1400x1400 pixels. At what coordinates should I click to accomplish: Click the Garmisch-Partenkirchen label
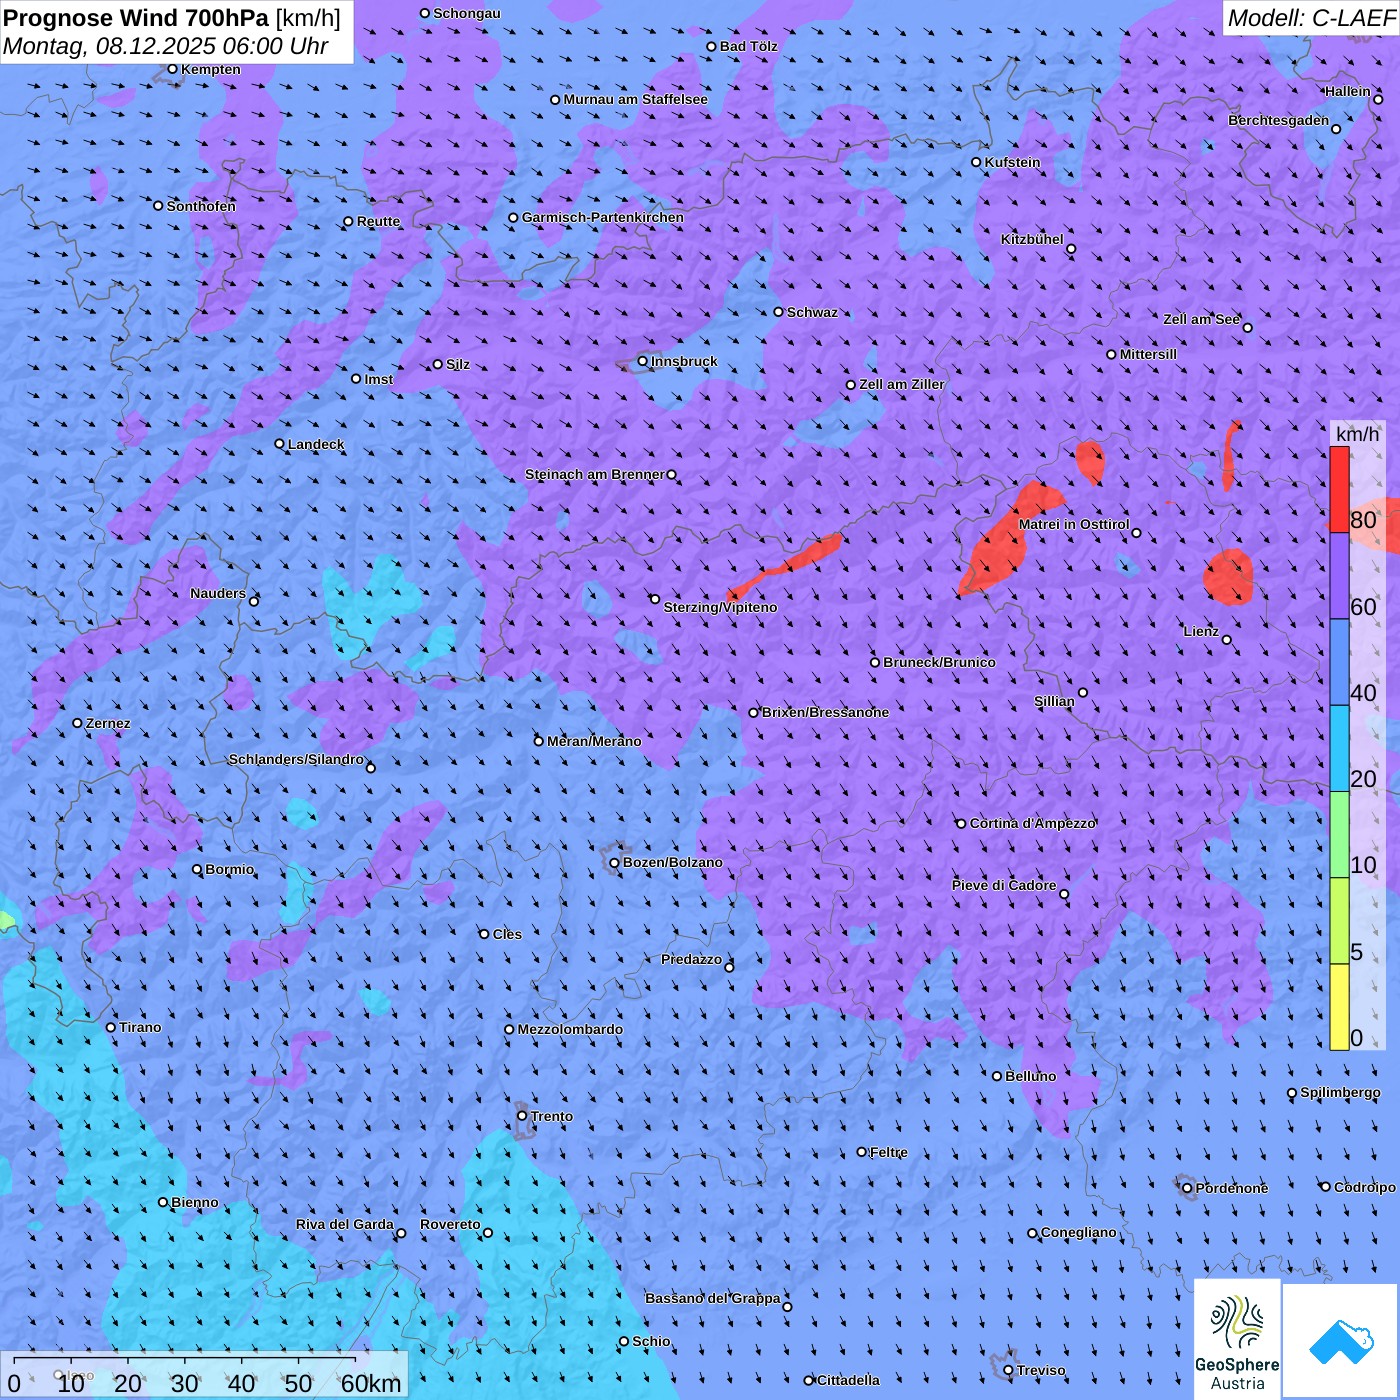tap(603, 217)
